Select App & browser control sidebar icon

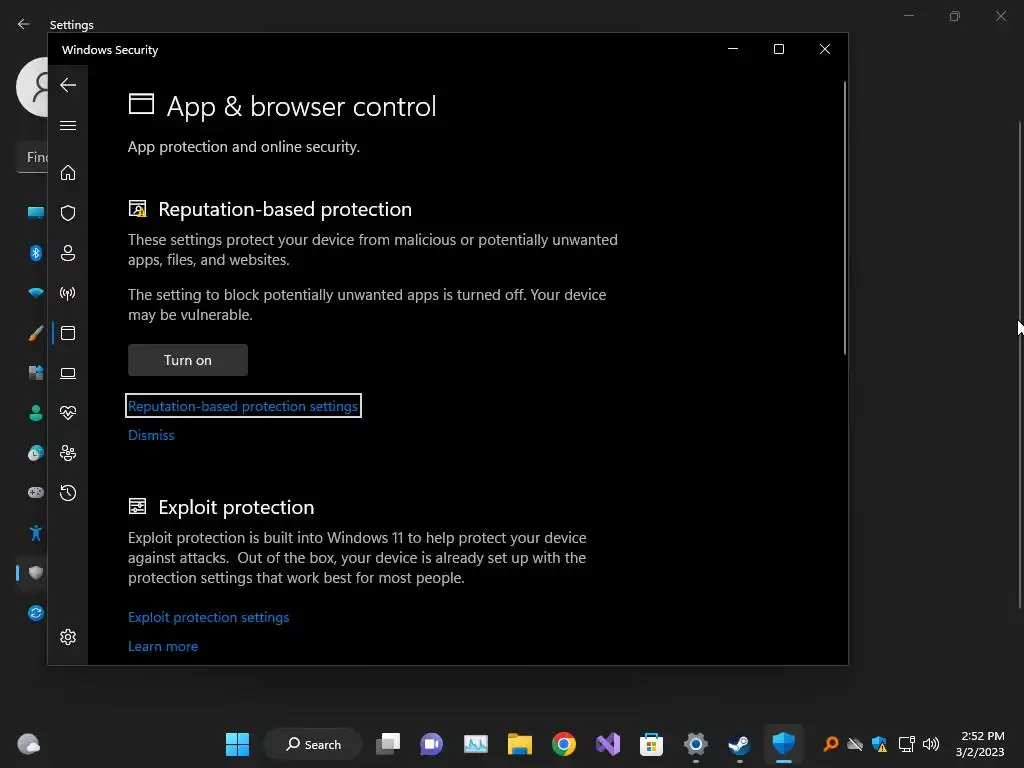[x=68, y=333]
